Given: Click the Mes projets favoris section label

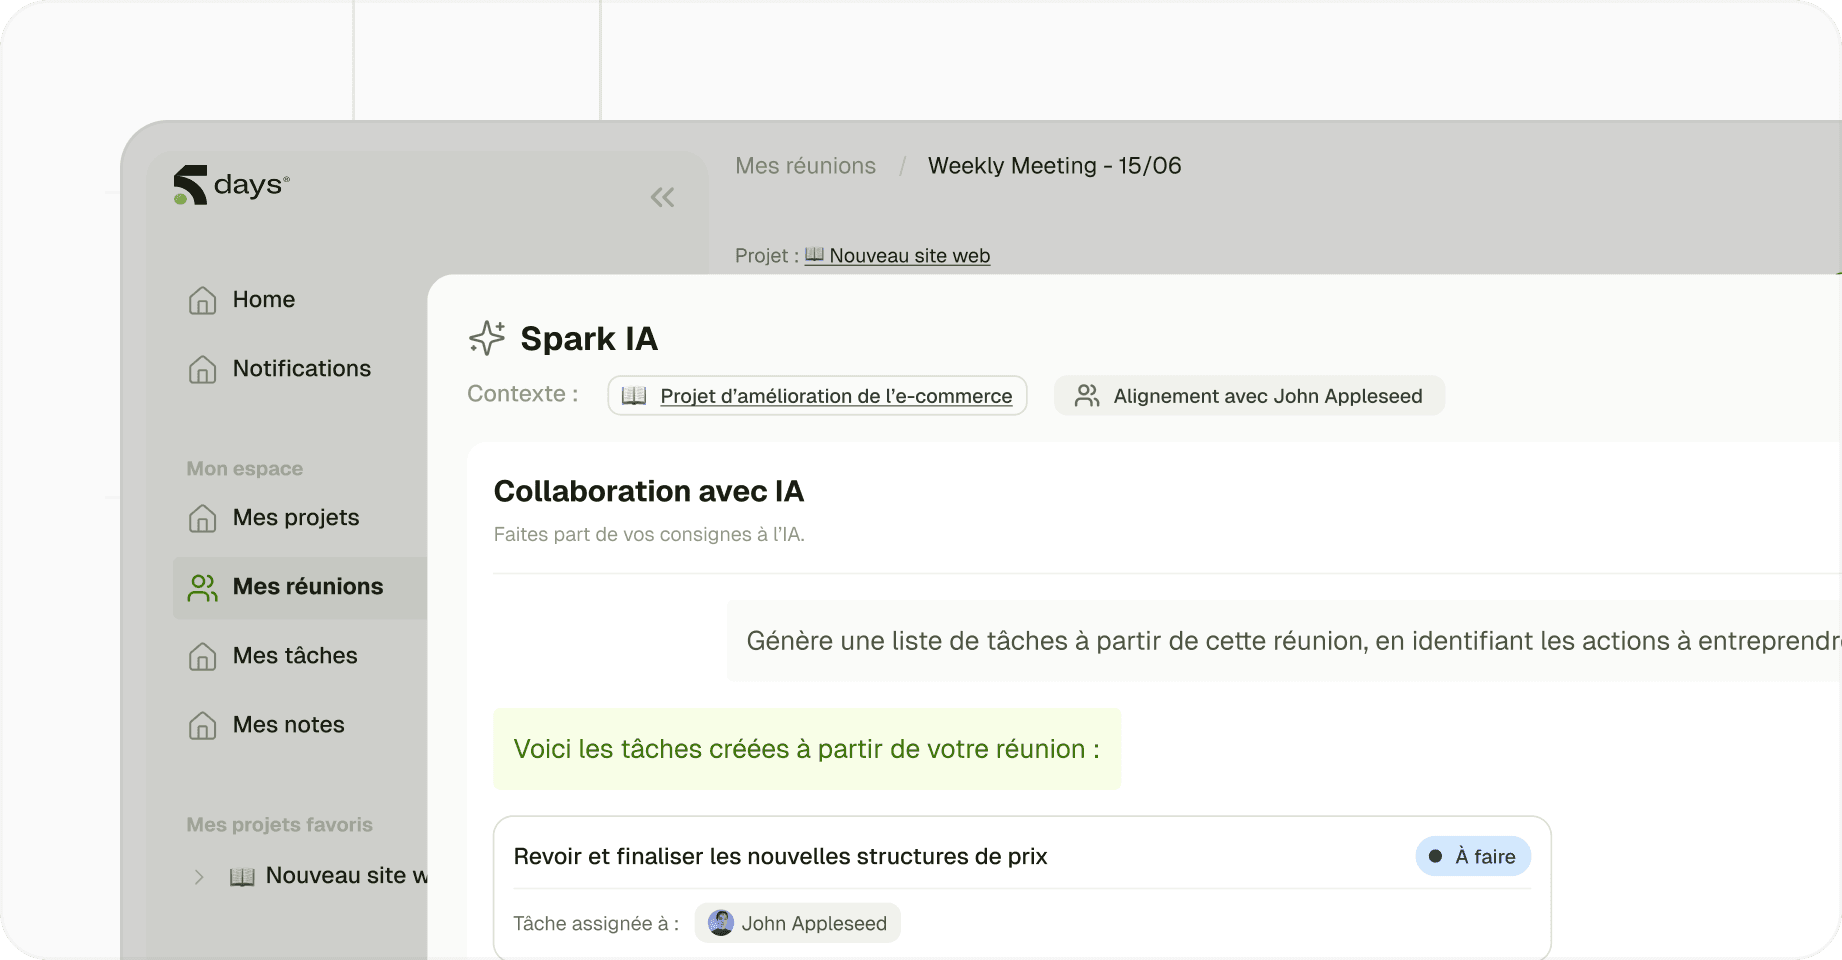Looking at the screenshot, I should [279, 825].
